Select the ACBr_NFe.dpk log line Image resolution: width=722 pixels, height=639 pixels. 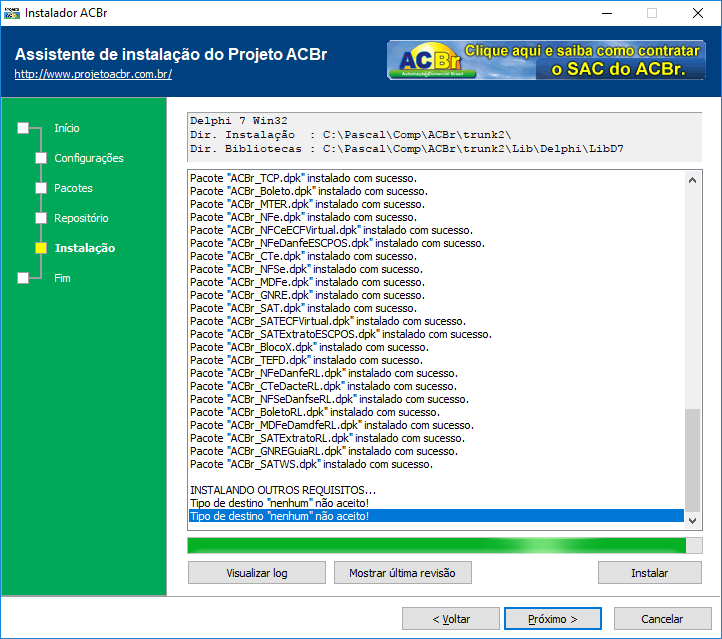coord(436,217)
